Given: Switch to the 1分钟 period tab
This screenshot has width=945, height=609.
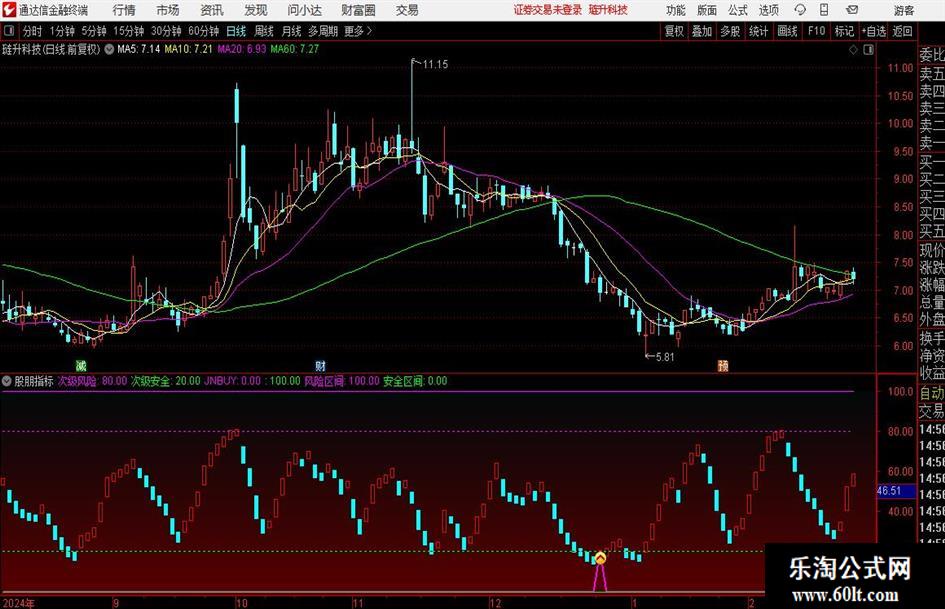Looking at the screenshot, I should 62,31.
